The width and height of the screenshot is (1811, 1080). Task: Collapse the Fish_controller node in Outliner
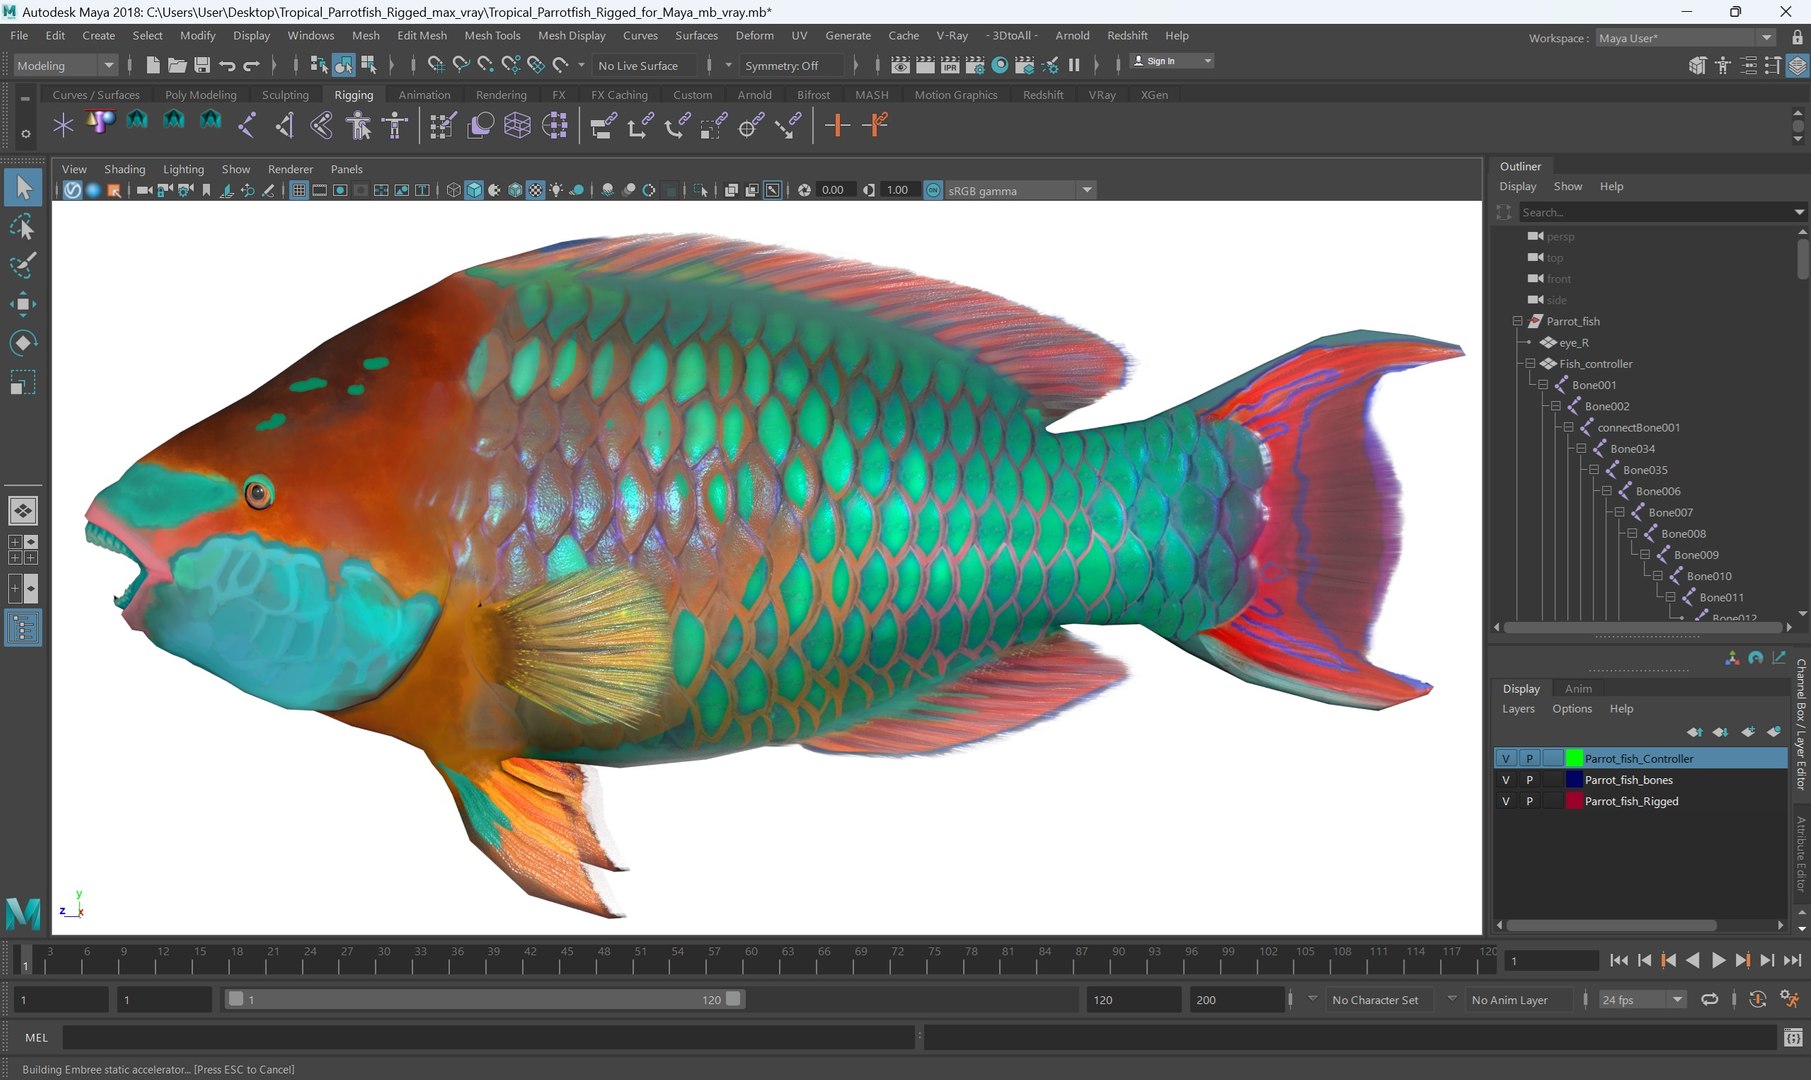(x=1530, y=364)
